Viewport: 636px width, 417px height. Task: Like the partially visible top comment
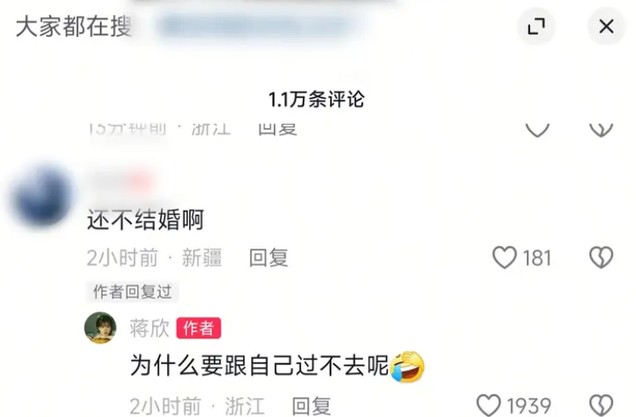pyautogui.click(x=537, y=130)
